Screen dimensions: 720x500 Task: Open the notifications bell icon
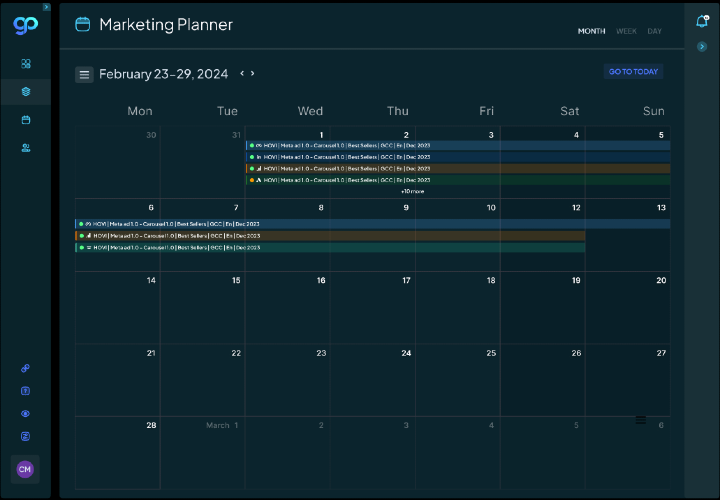tap(701, 22)
